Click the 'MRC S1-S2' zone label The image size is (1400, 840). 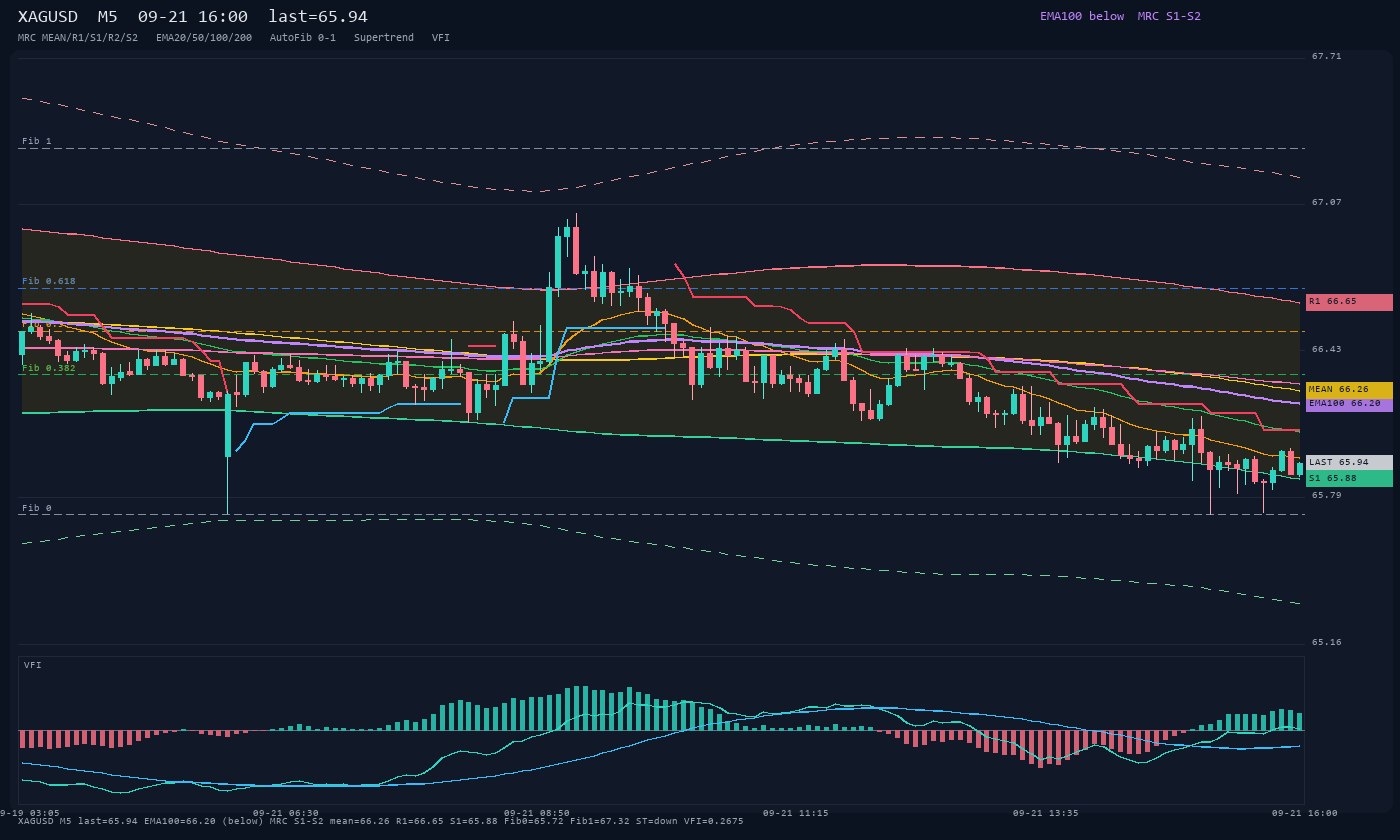tap(1169, 16)
